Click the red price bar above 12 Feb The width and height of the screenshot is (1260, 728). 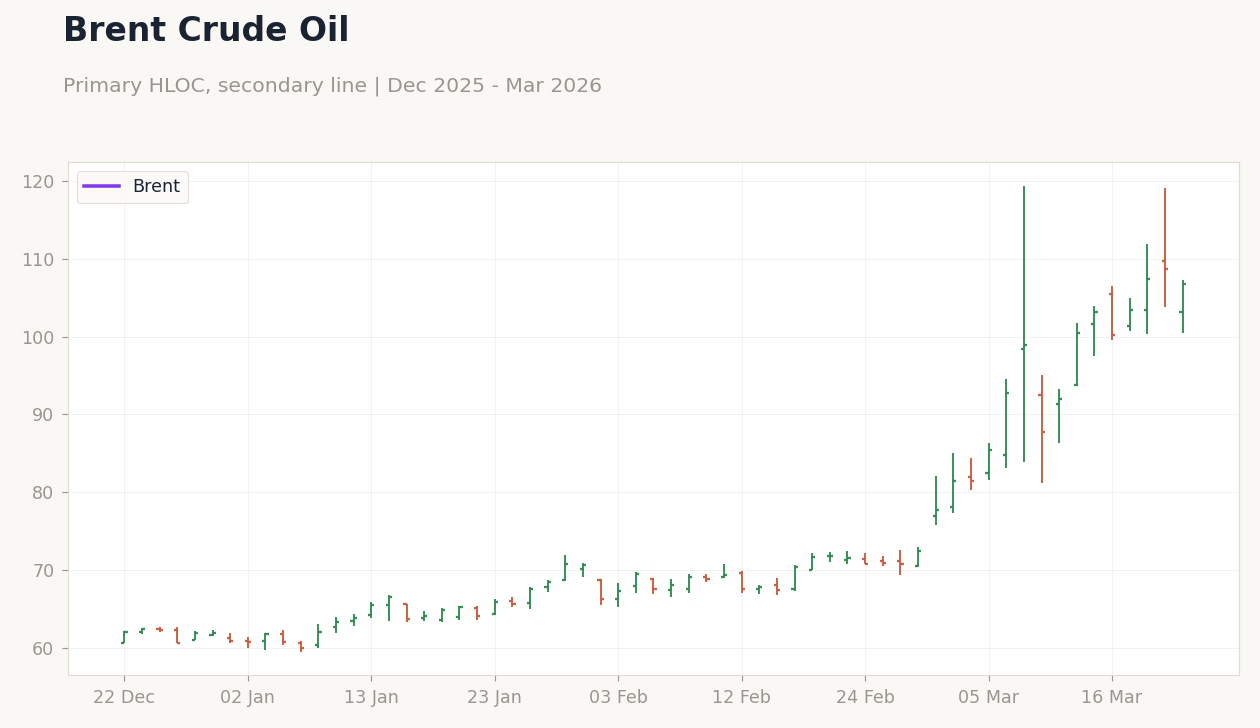pos(742,582)
